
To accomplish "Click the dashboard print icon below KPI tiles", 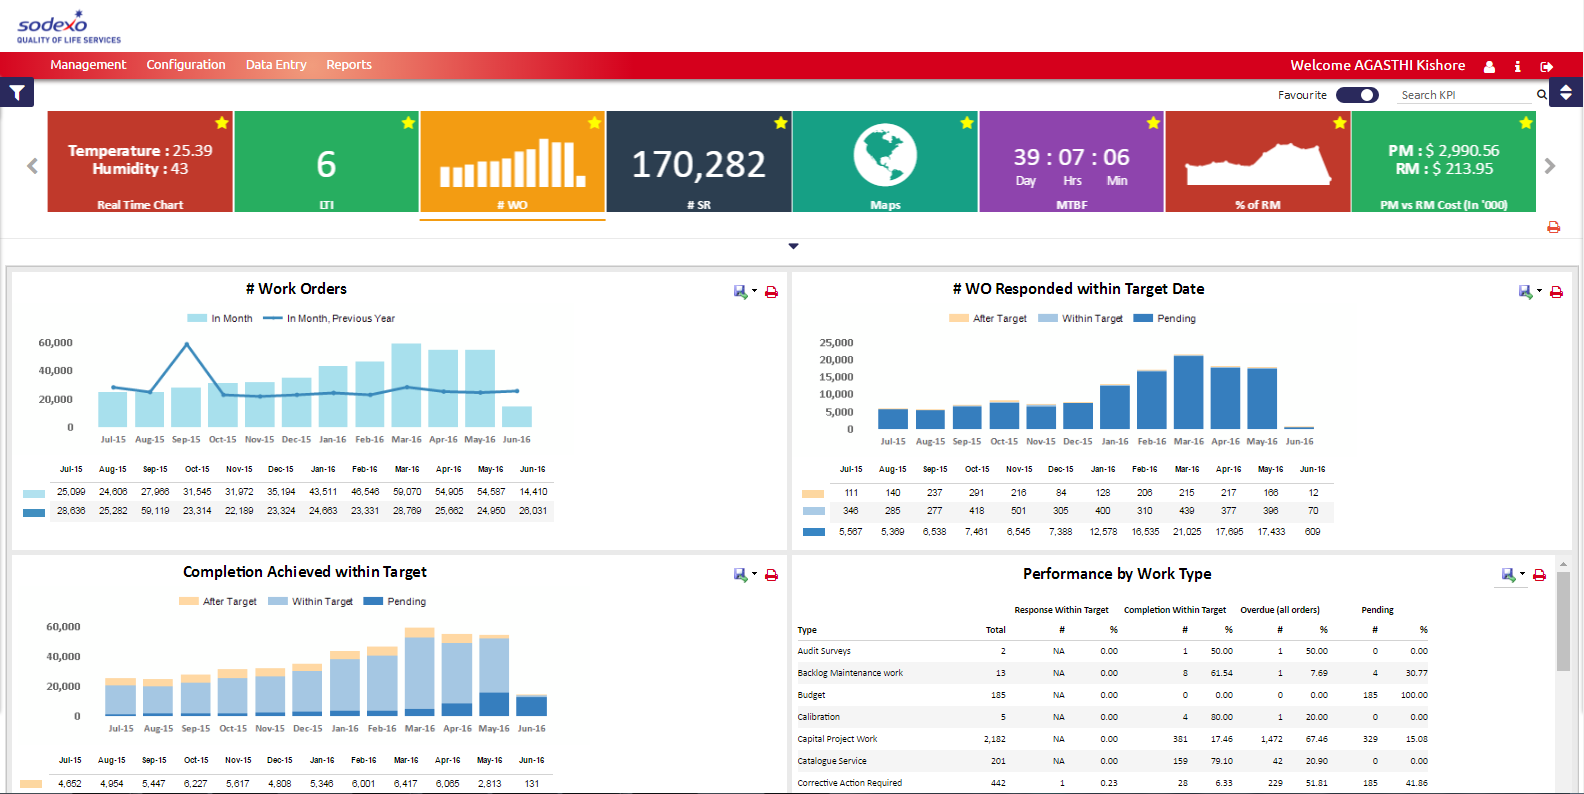I will coord(1553,227).
